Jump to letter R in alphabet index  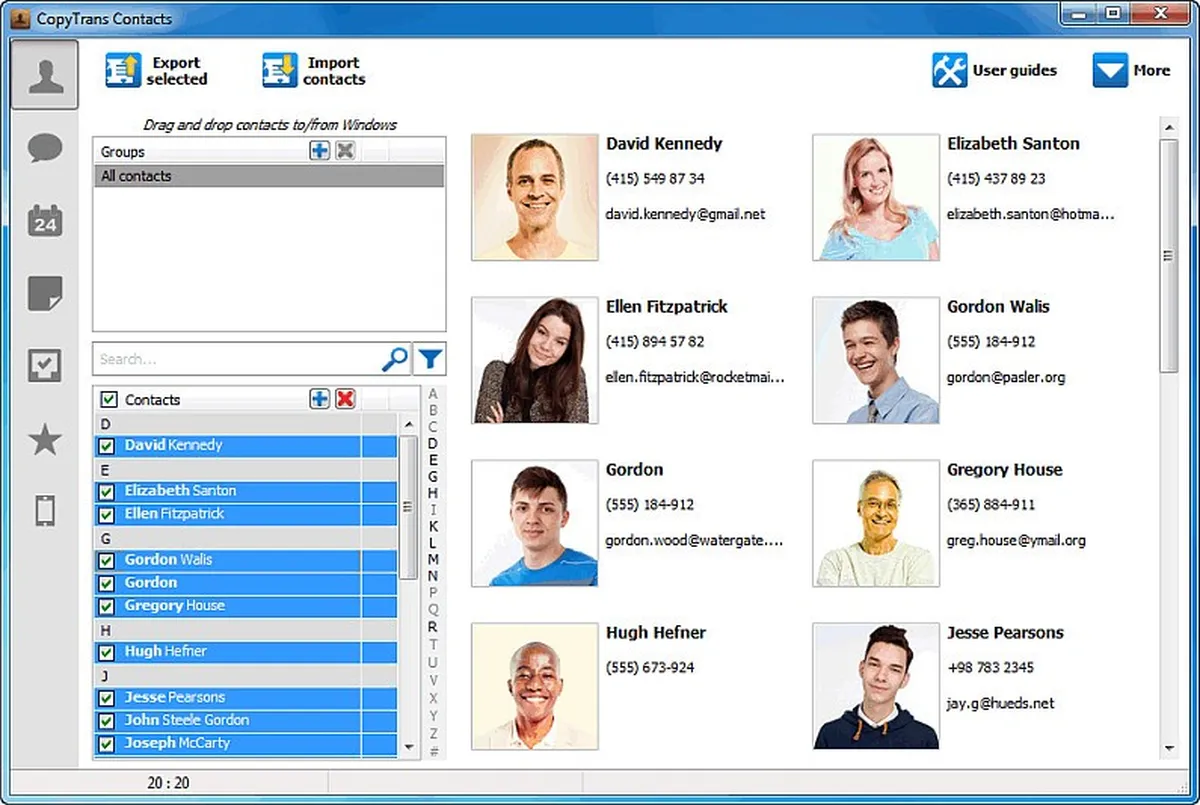coord(433,626)
